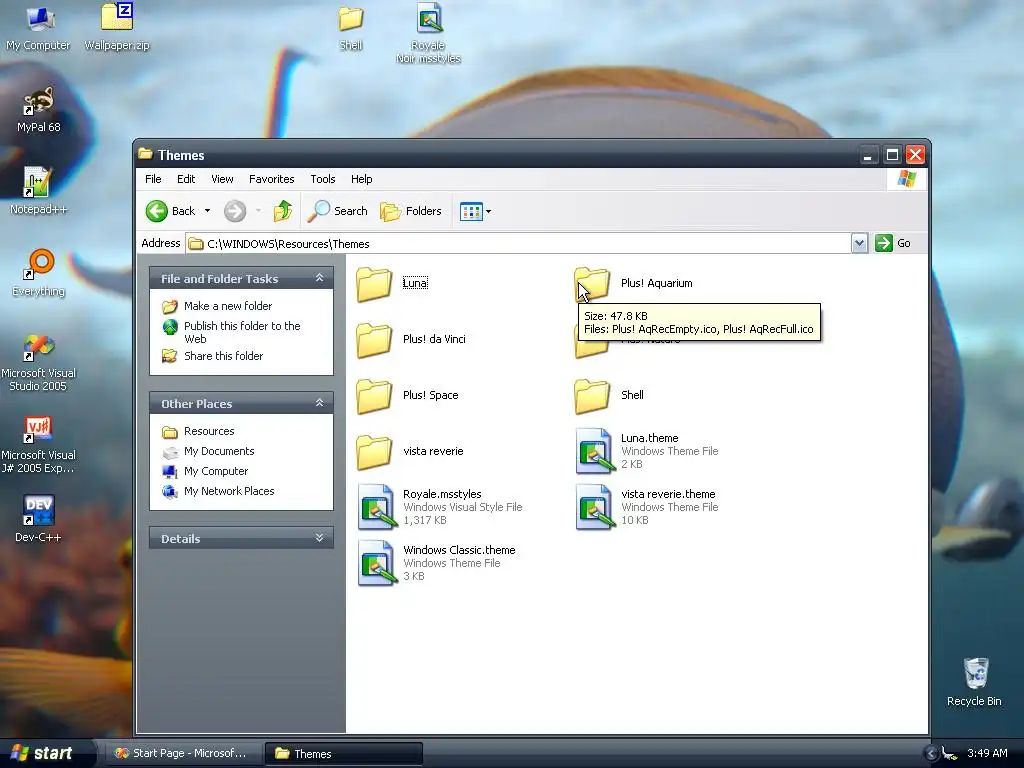1024x768 pixels.
Task: Select the Plus! da Vinci folder
Action: pyautogui.click(x=411, y=340)
